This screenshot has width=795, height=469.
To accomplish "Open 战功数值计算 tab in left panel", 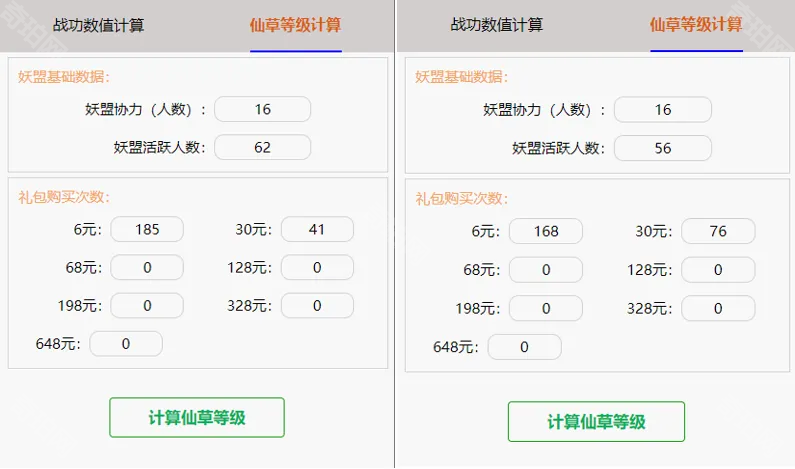I will click(98, 25).
